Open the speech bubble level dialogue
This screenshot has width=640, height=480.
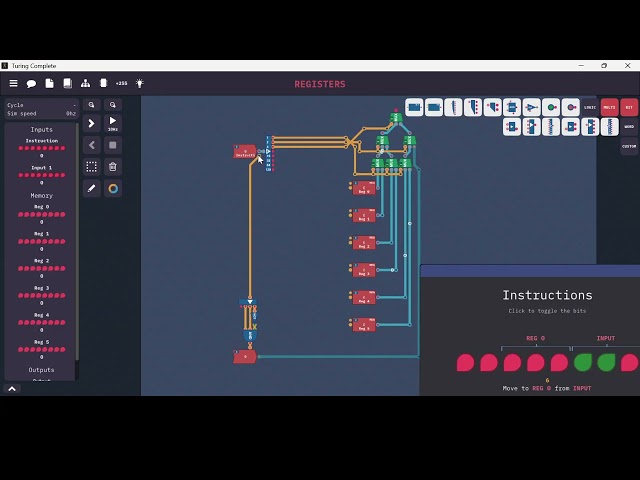(31, 84)
